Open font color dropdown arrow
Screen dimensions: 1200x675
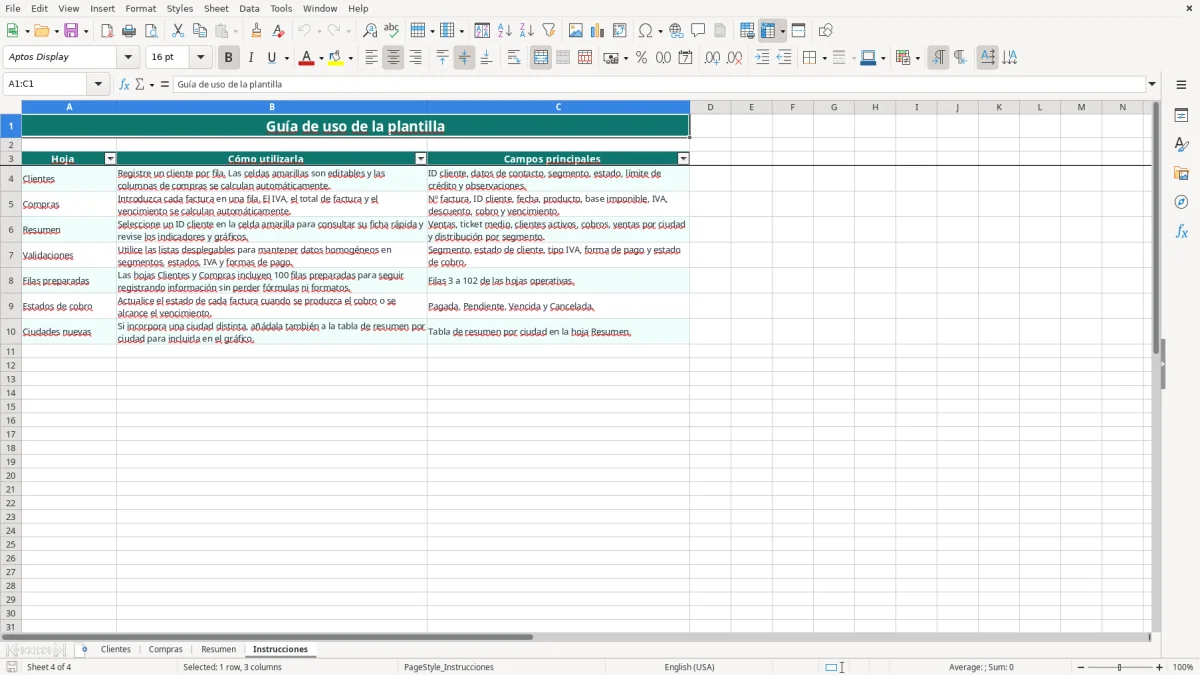pyautogui.click(x=321, y=58)
